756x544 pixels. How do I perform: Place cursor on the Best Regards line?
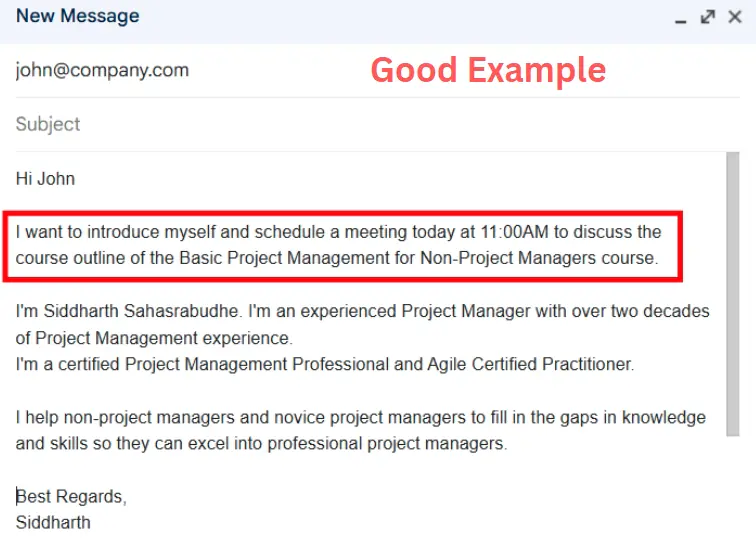pyautogui.click(x=71, y=497)
